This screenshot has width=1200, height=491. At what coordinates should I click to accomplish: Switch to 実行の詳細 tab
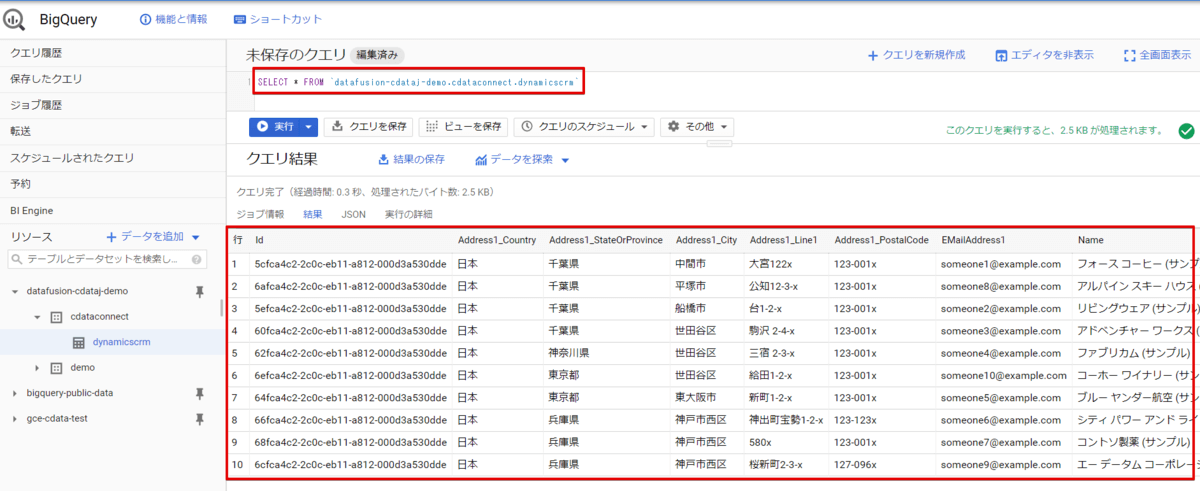point(409,214)
